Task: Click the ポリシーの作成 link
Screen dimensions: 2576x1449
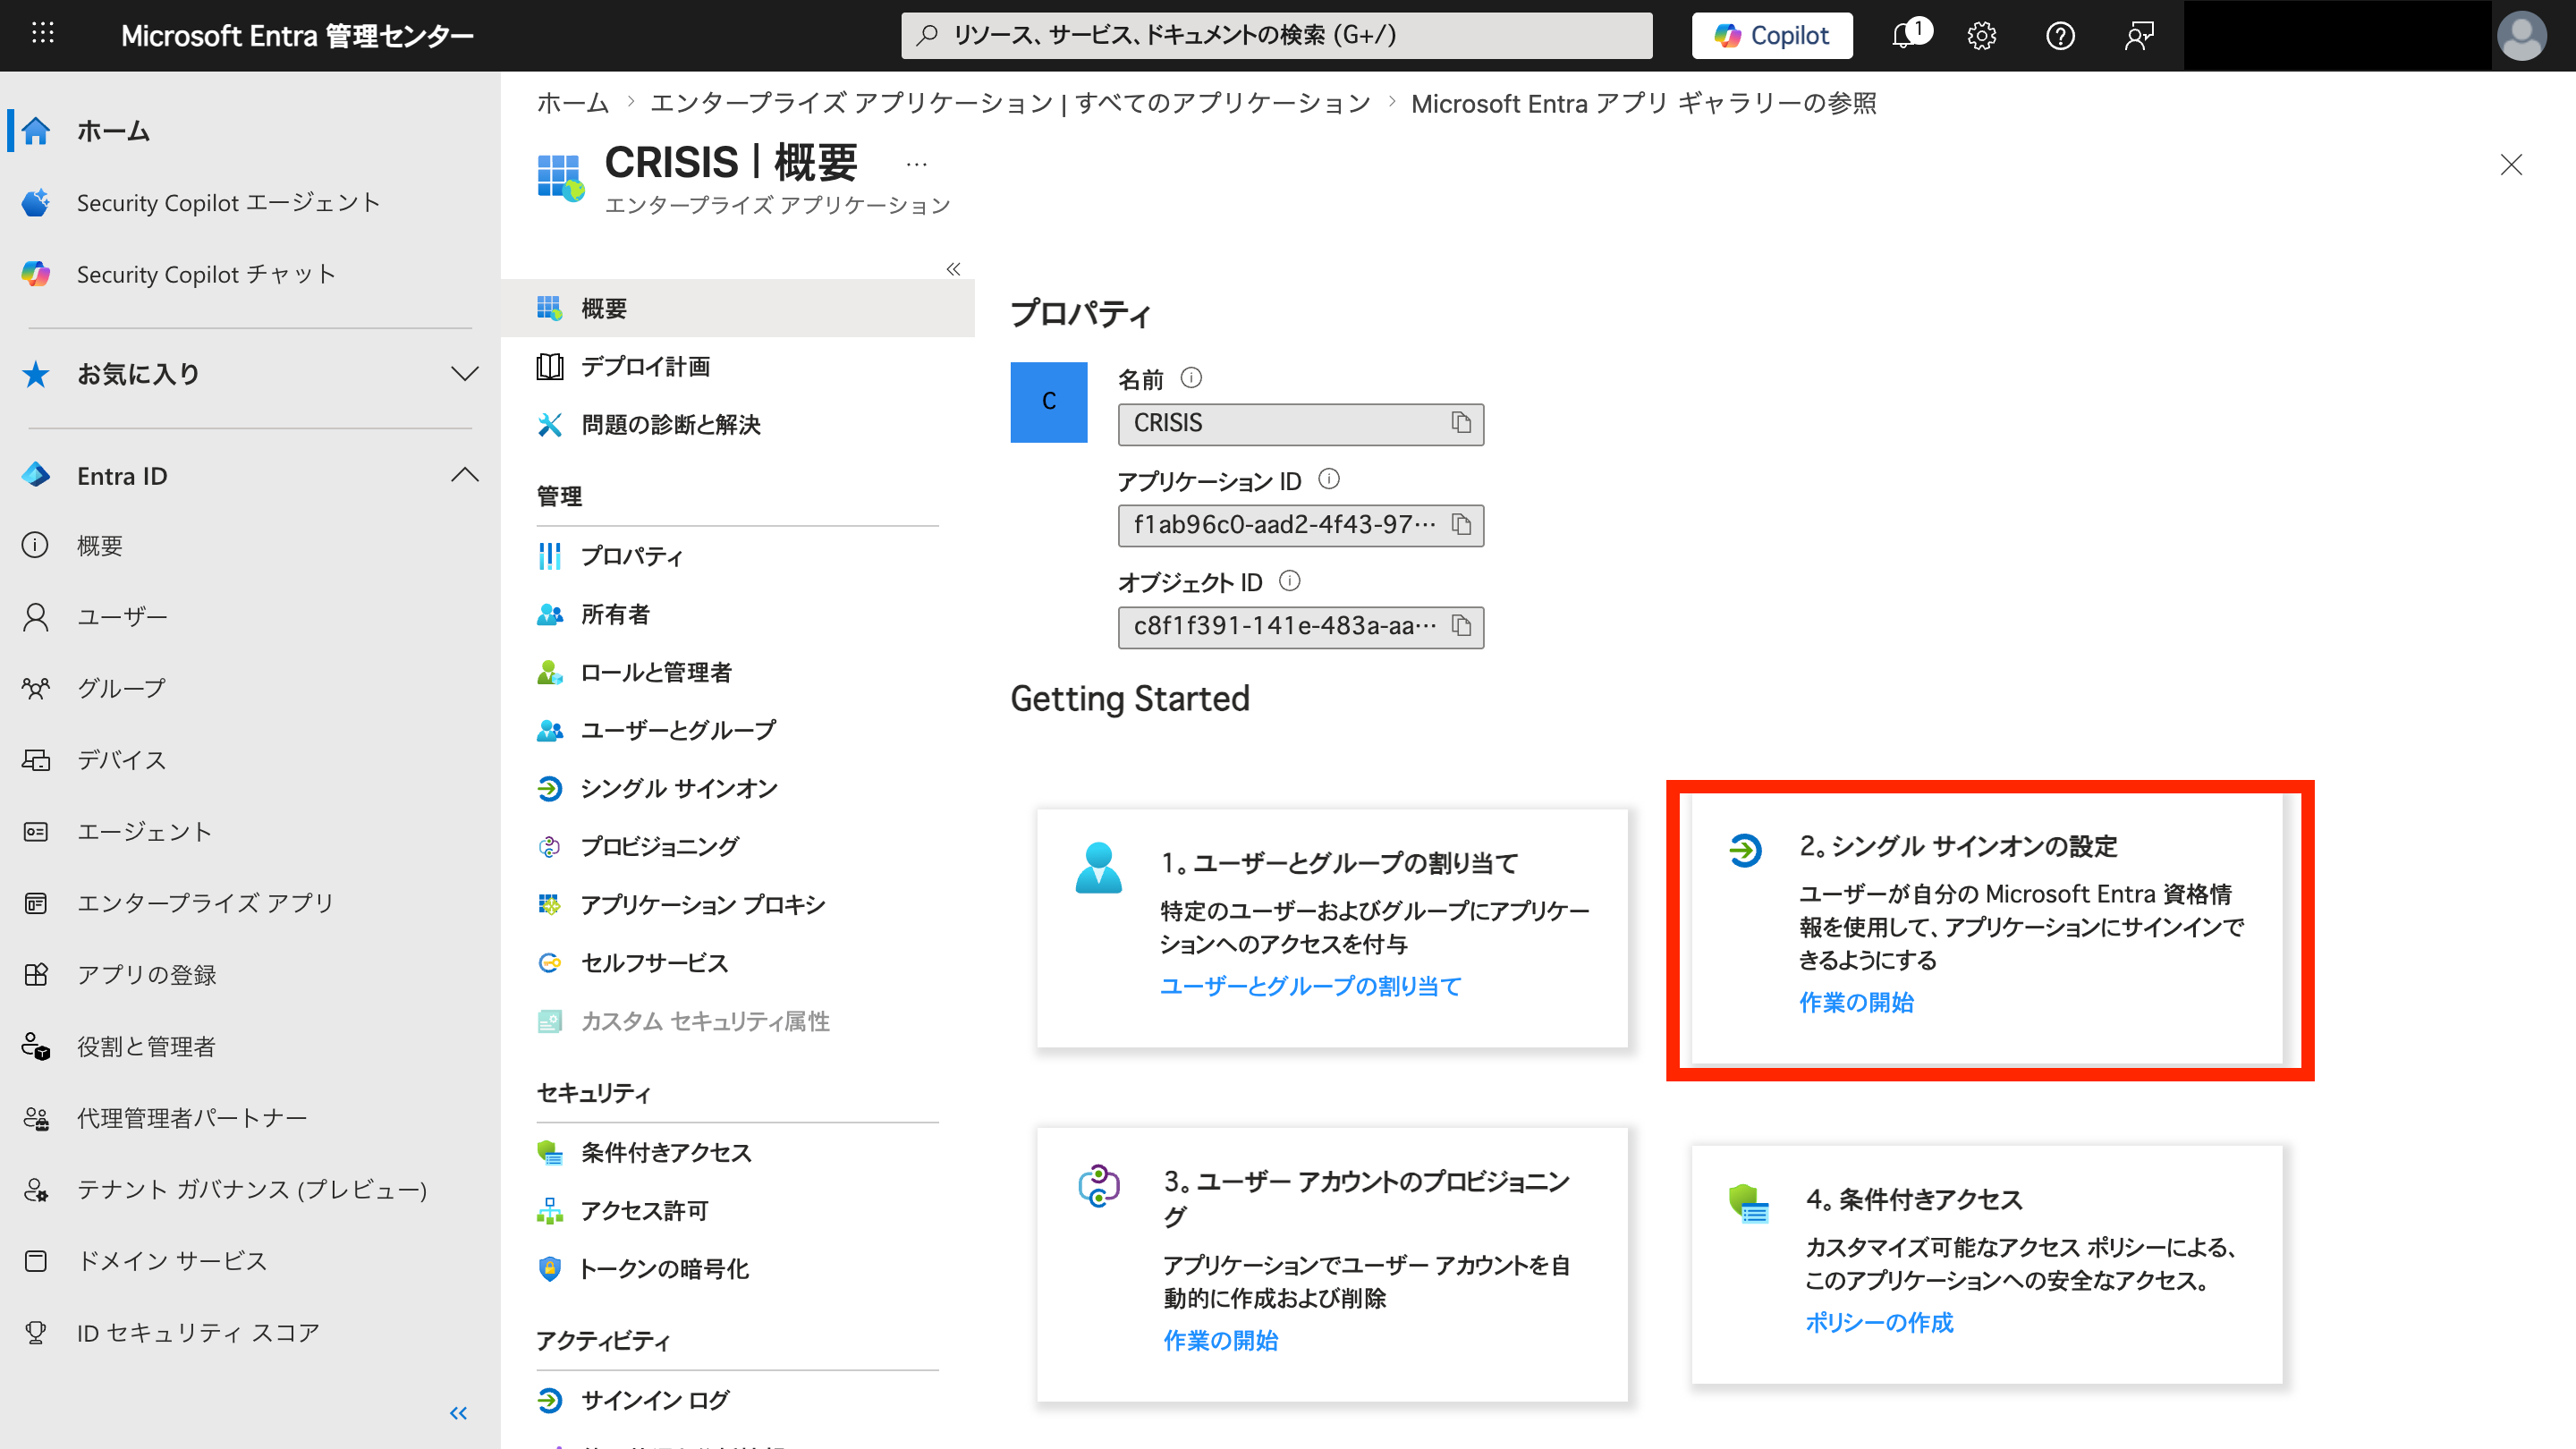Action: (x=1879, y=1322)
